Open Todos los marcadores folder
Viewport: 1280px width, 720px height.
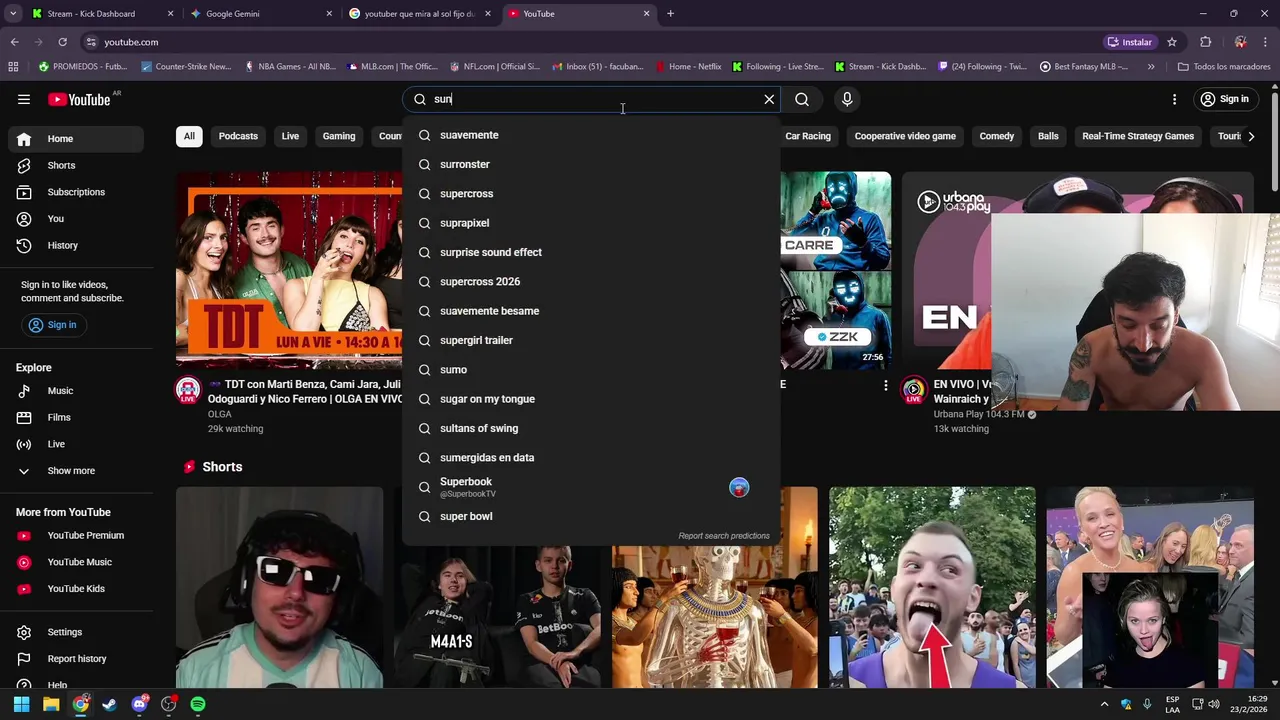pos(1224,67)
